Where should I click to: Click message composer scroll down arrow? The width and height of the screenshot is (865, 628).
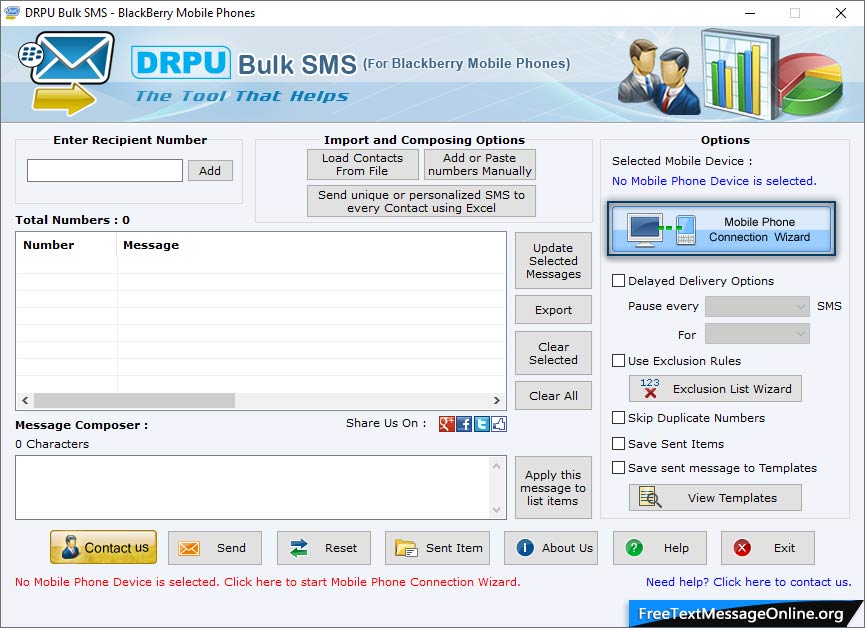pyautogui.click(x=496, y=509)
